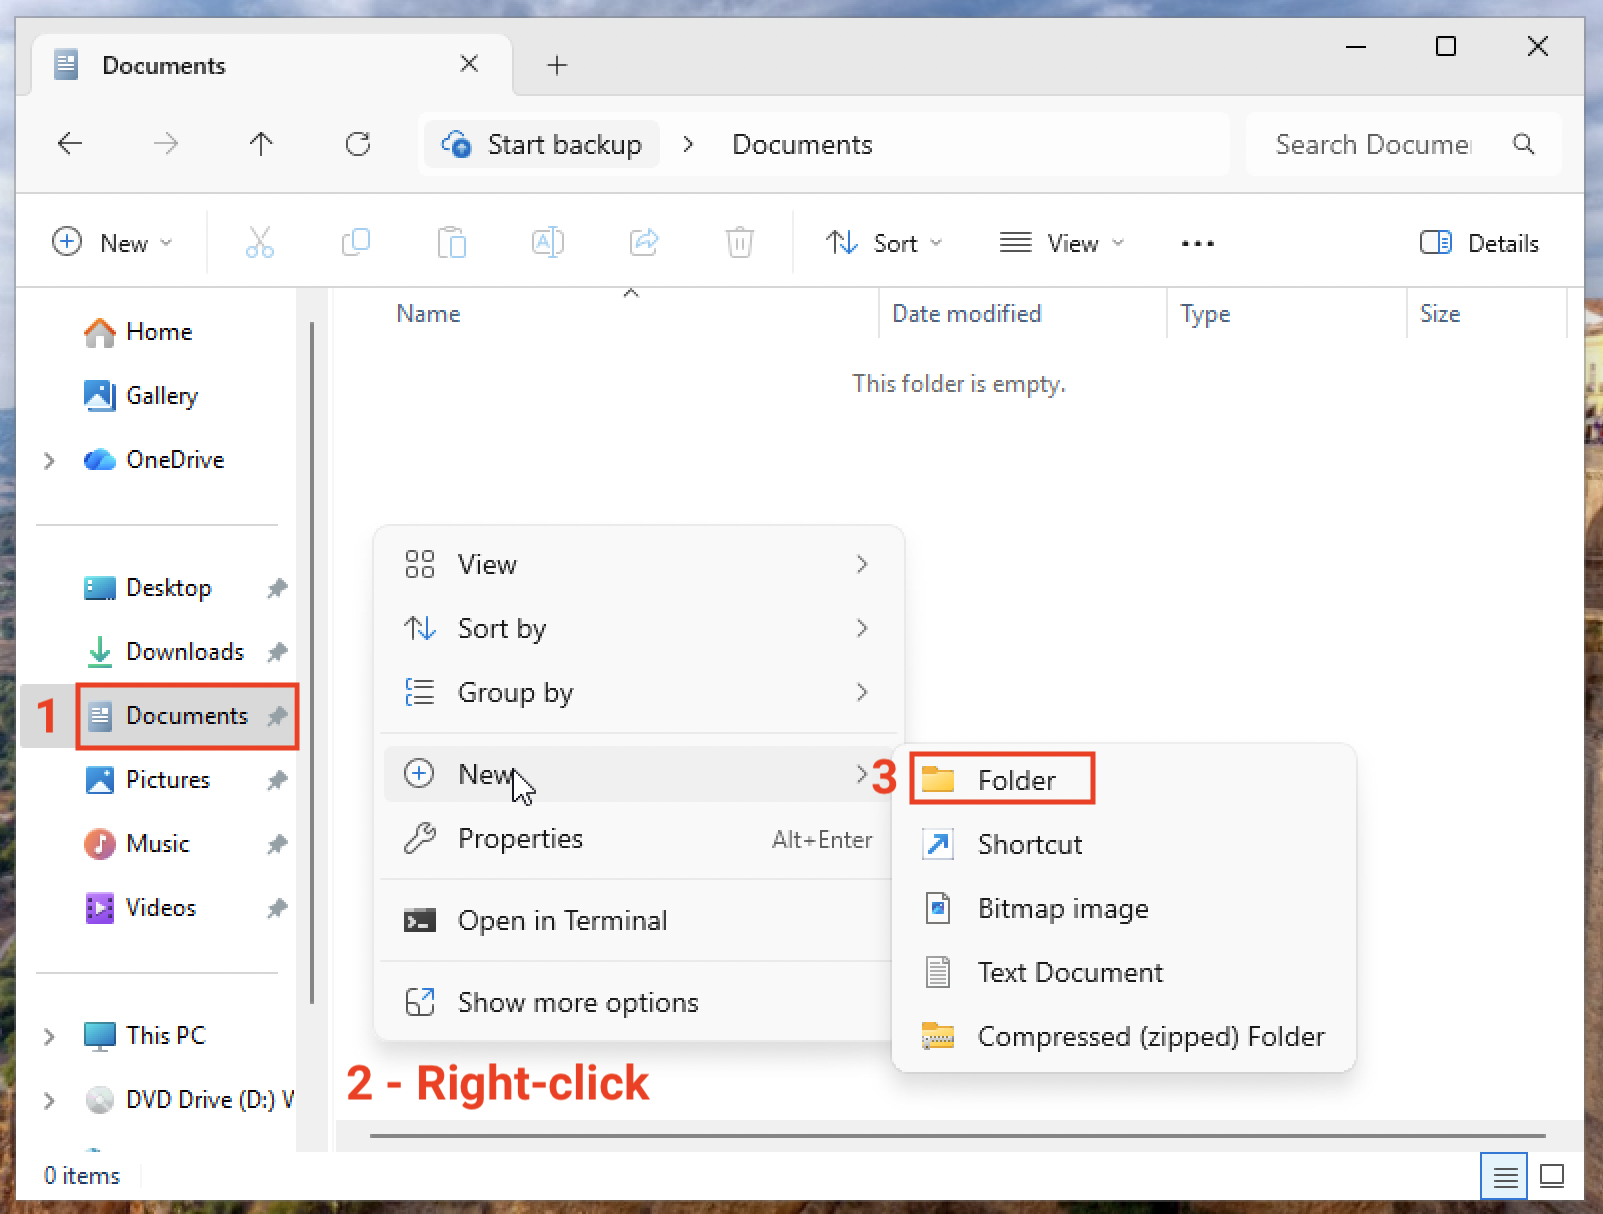Unpin Music using its pin icon

pos(277,844)
